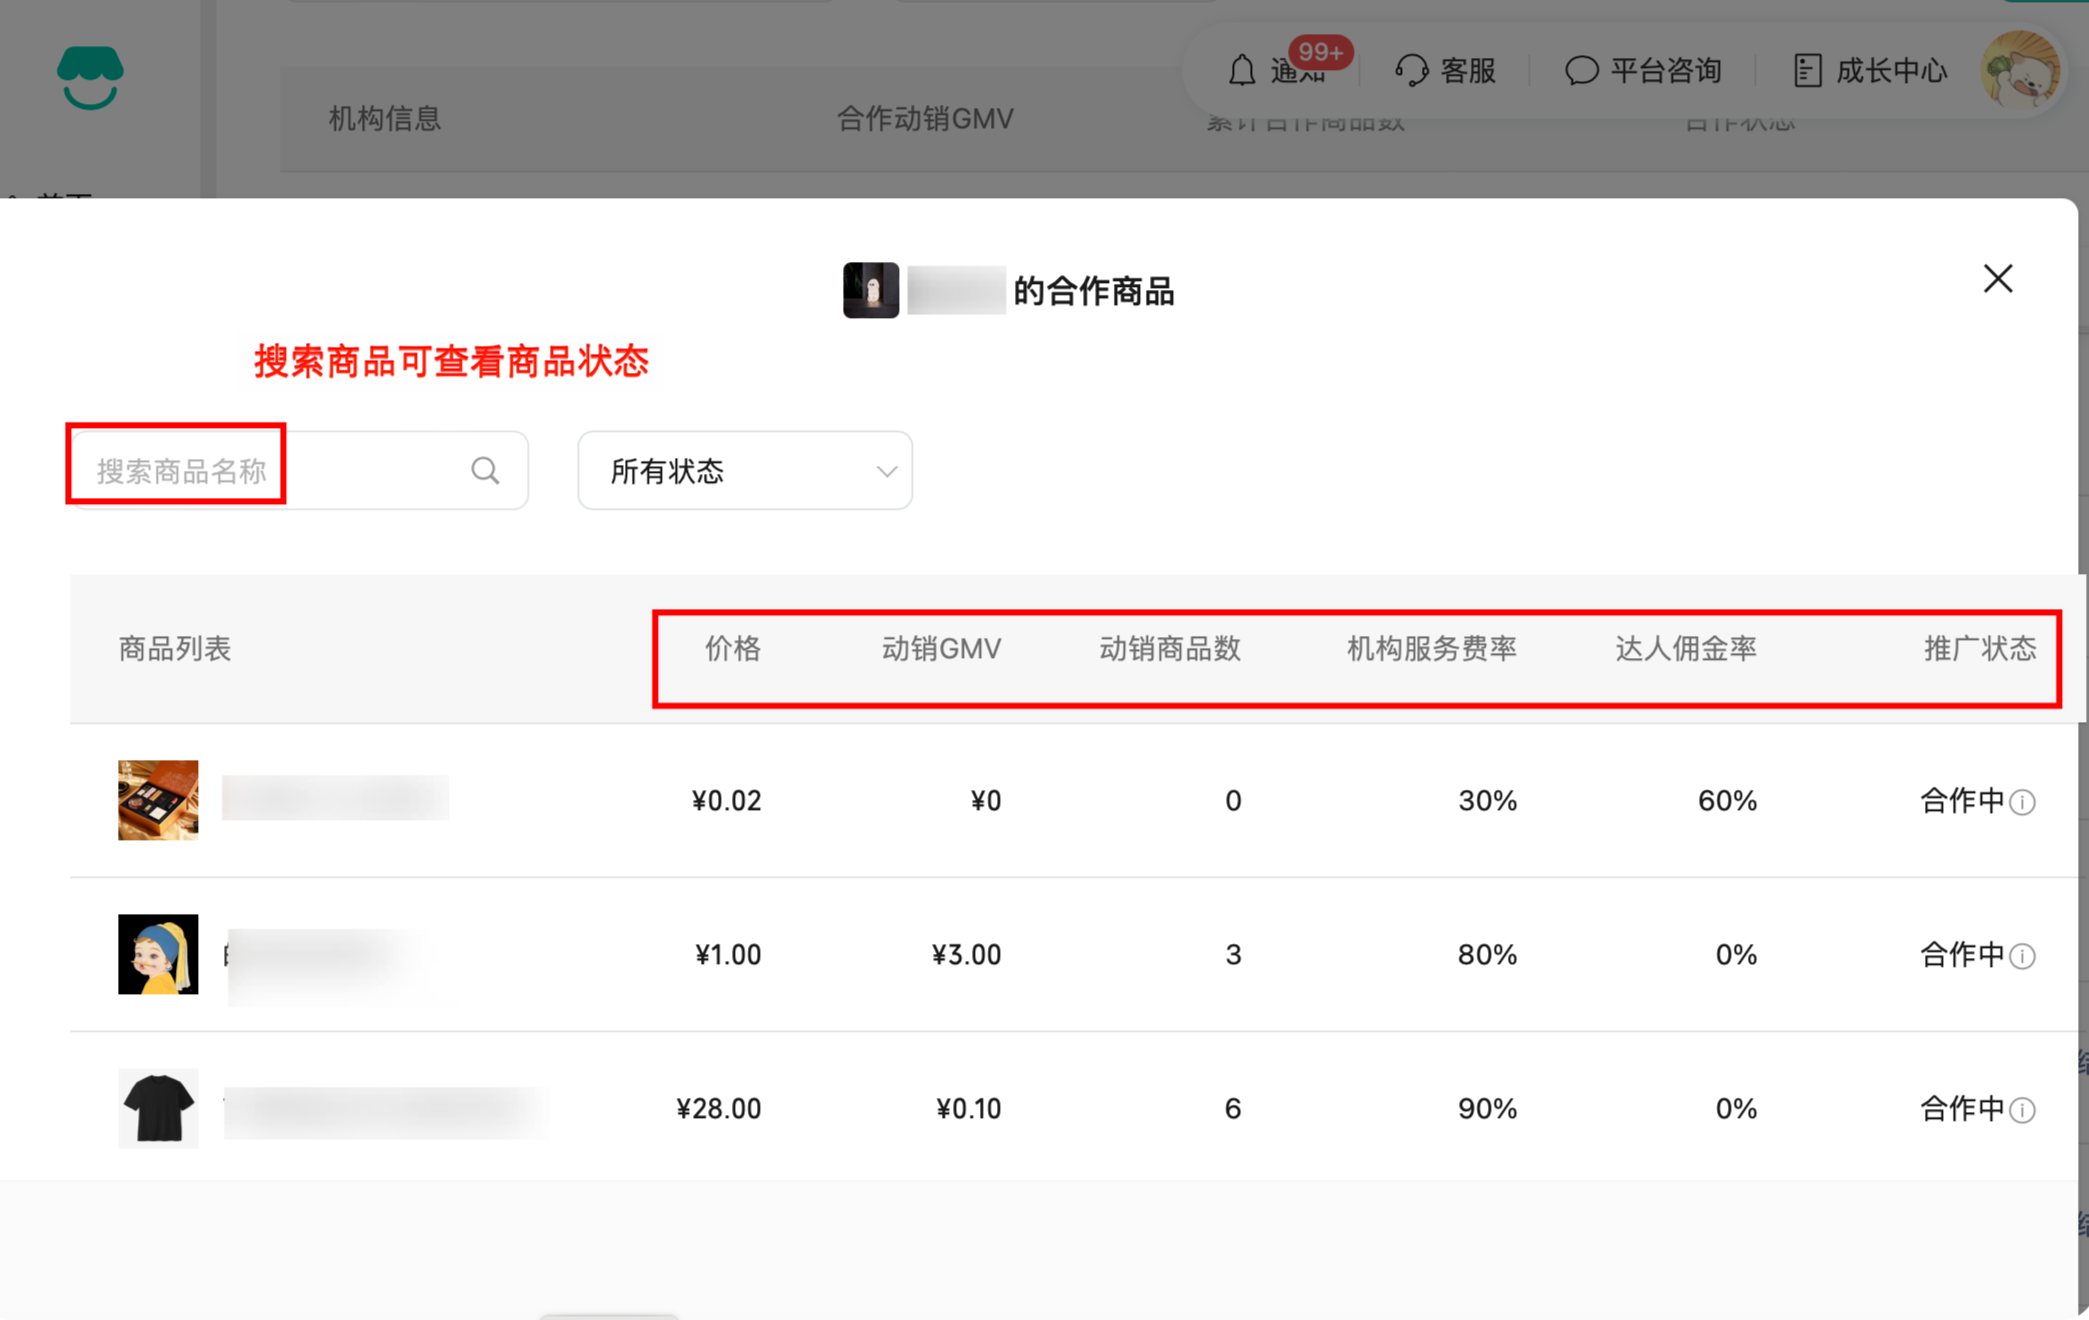Open the notifications bell icon
The height and width of the screenshot is (1320, 2089).
[x=1241, y=70]
